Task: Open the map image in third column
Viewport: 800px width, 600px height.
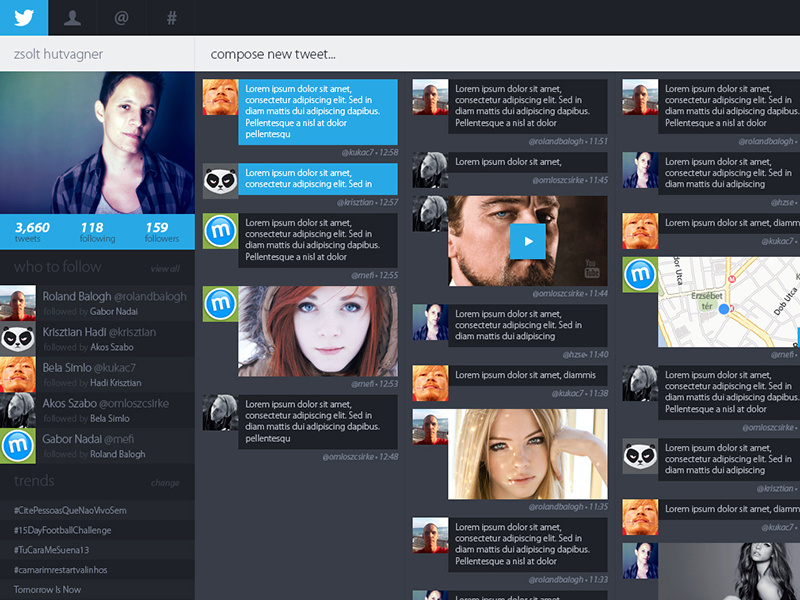Action: pos(729,302)
